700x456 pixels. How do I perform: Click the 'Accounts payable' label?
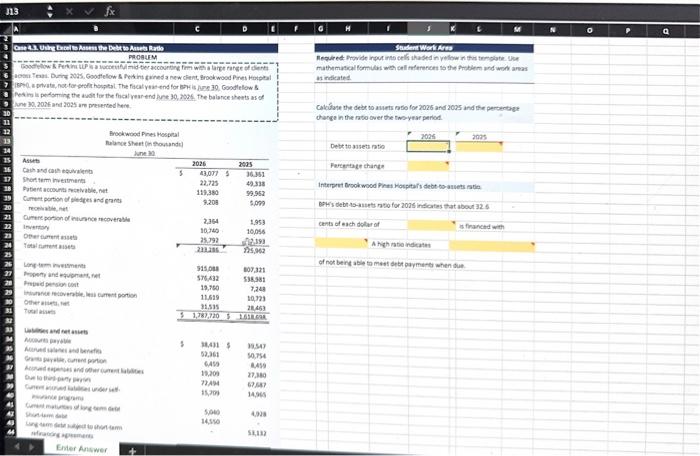click(48, 341)
